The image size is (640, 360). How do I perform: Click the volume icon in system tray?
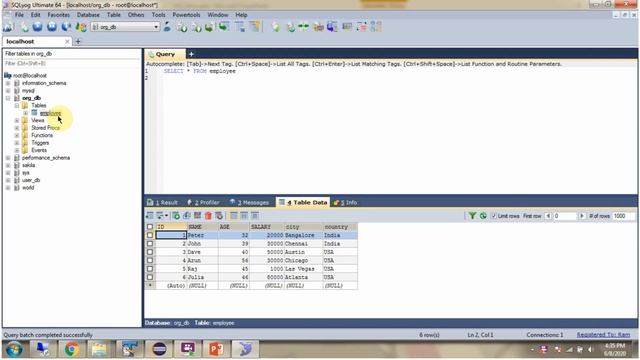click(591, 350)
